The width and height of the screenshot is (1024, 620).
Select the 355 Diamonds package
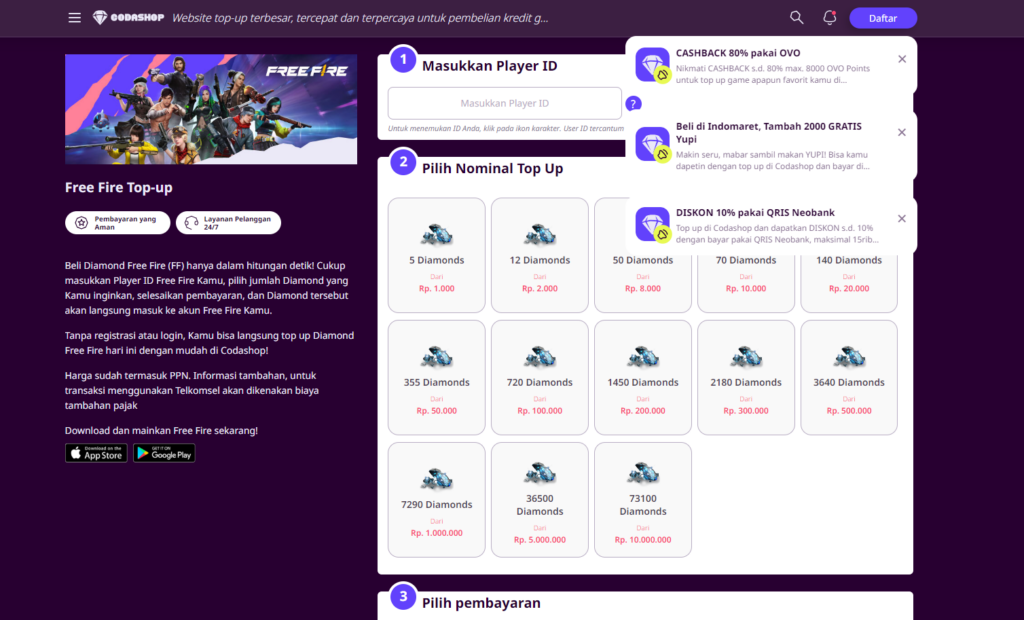[x=437, y=378]
